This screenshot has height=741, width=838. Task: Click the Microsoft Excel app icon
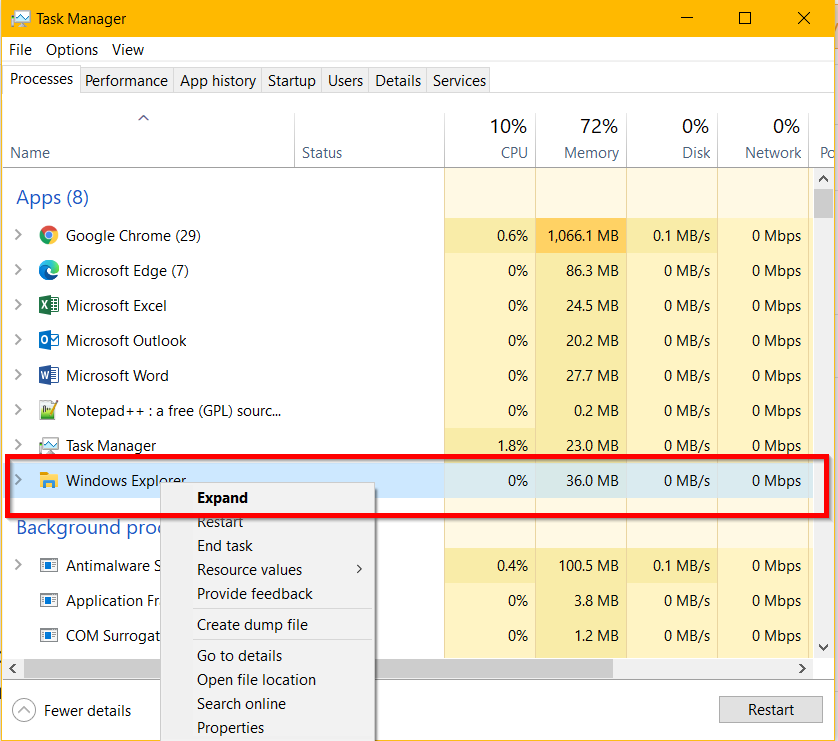coord(49,305)
